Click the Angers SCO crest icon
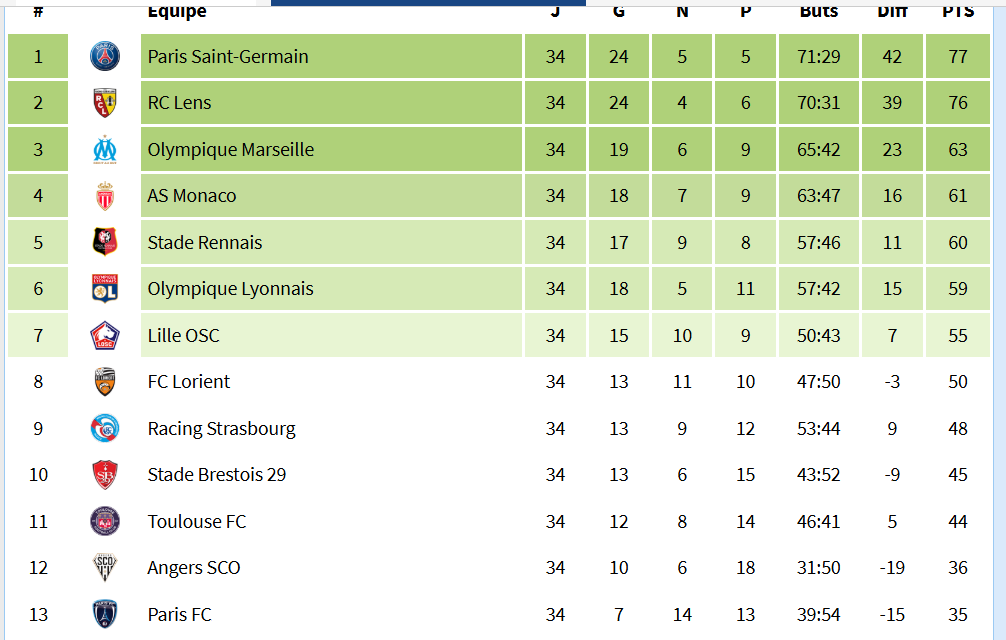The width and height of the screenshot is (1006, 640). coord(104,568)
